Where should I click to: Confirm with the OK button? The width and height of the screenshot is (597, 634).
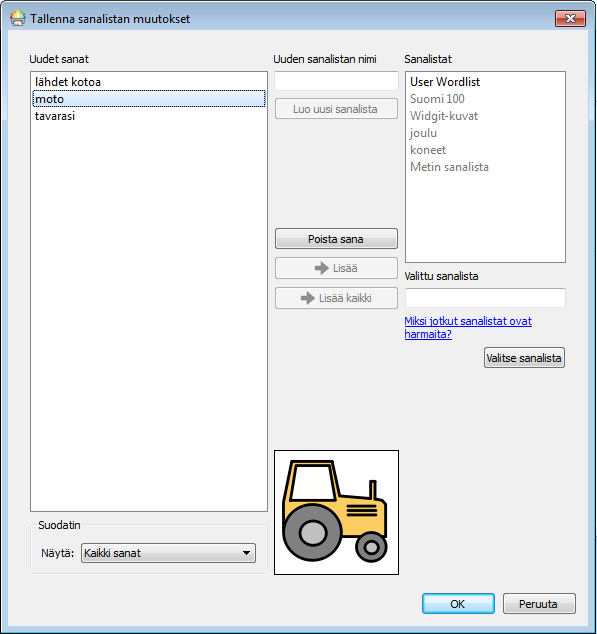coord(458,604)
